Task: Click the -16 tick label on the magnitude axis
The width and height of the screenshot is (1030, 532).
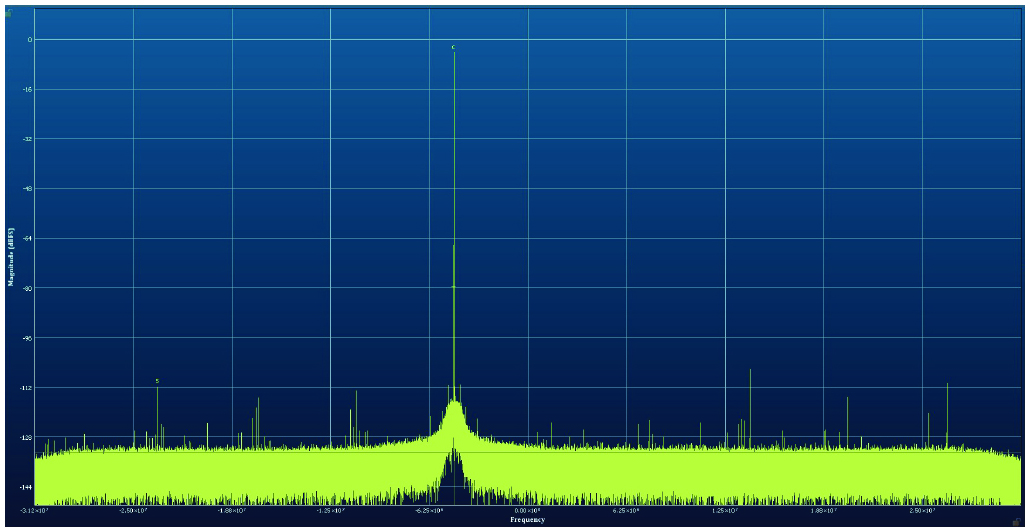Action: click(28, 90)
